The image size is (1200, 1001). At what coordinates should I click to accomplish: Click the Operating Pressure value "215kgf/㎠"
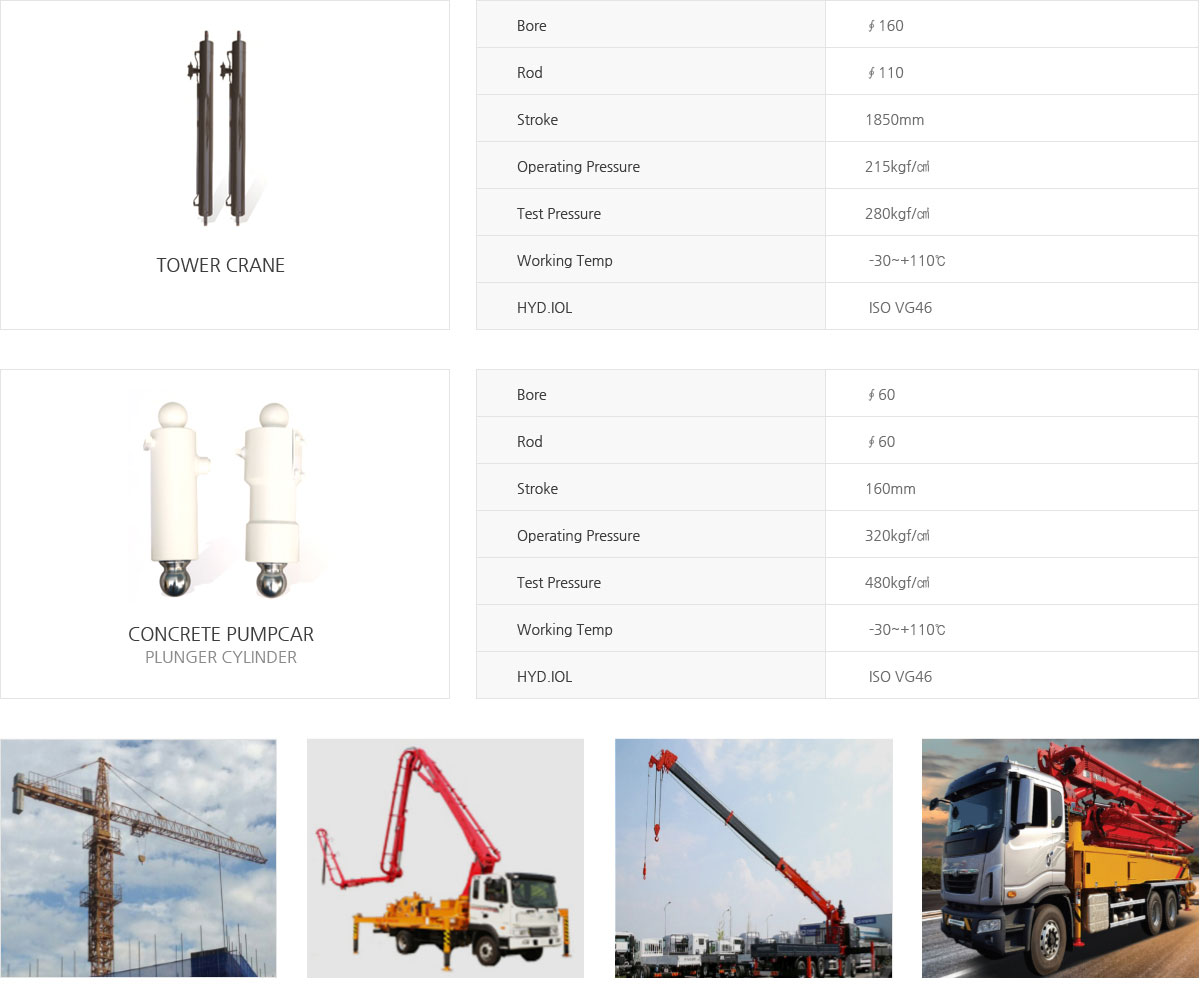[x=898, y=166]
